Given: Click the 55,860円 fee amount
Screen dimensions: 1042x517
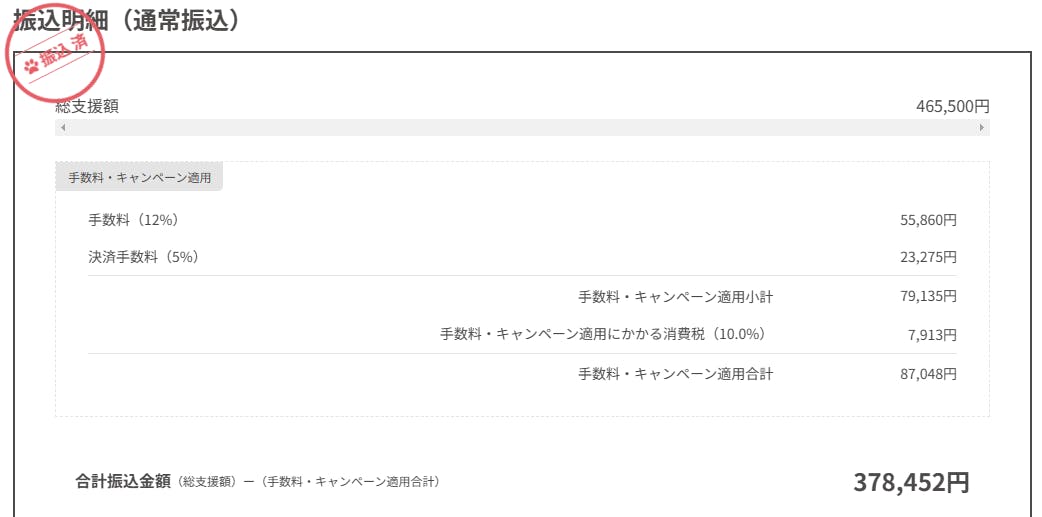Looking at the screenshot, I should pos(928,219).
